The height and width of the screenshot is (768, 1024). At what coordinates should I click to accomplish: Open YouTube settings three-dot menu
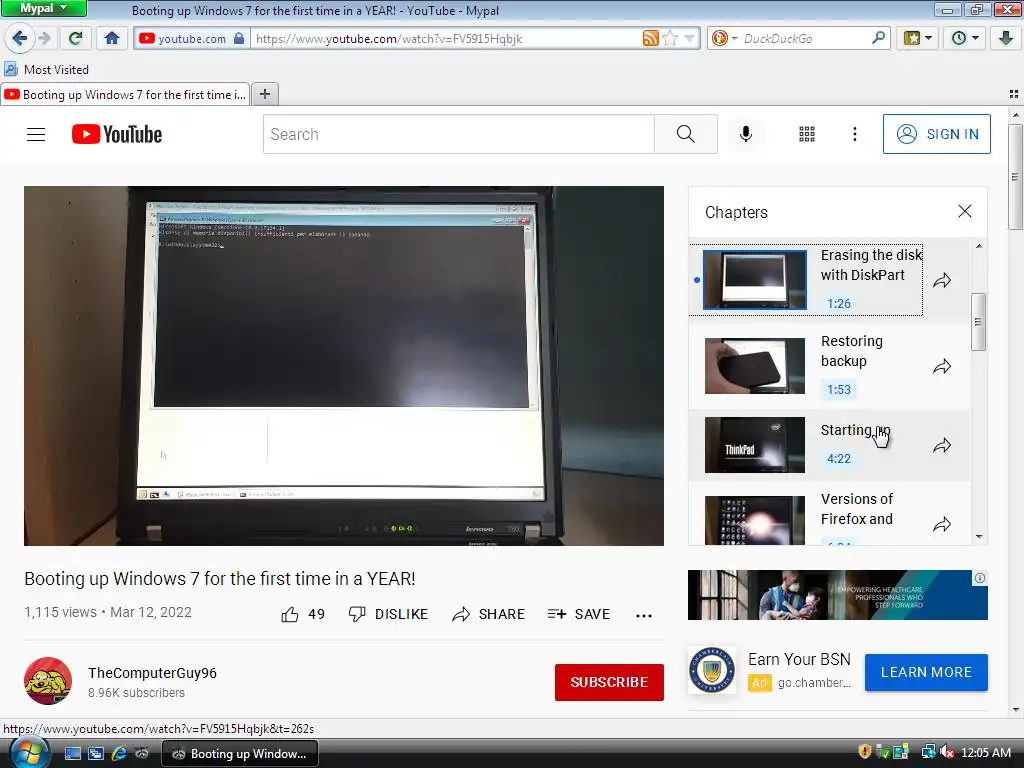point(855,135)
